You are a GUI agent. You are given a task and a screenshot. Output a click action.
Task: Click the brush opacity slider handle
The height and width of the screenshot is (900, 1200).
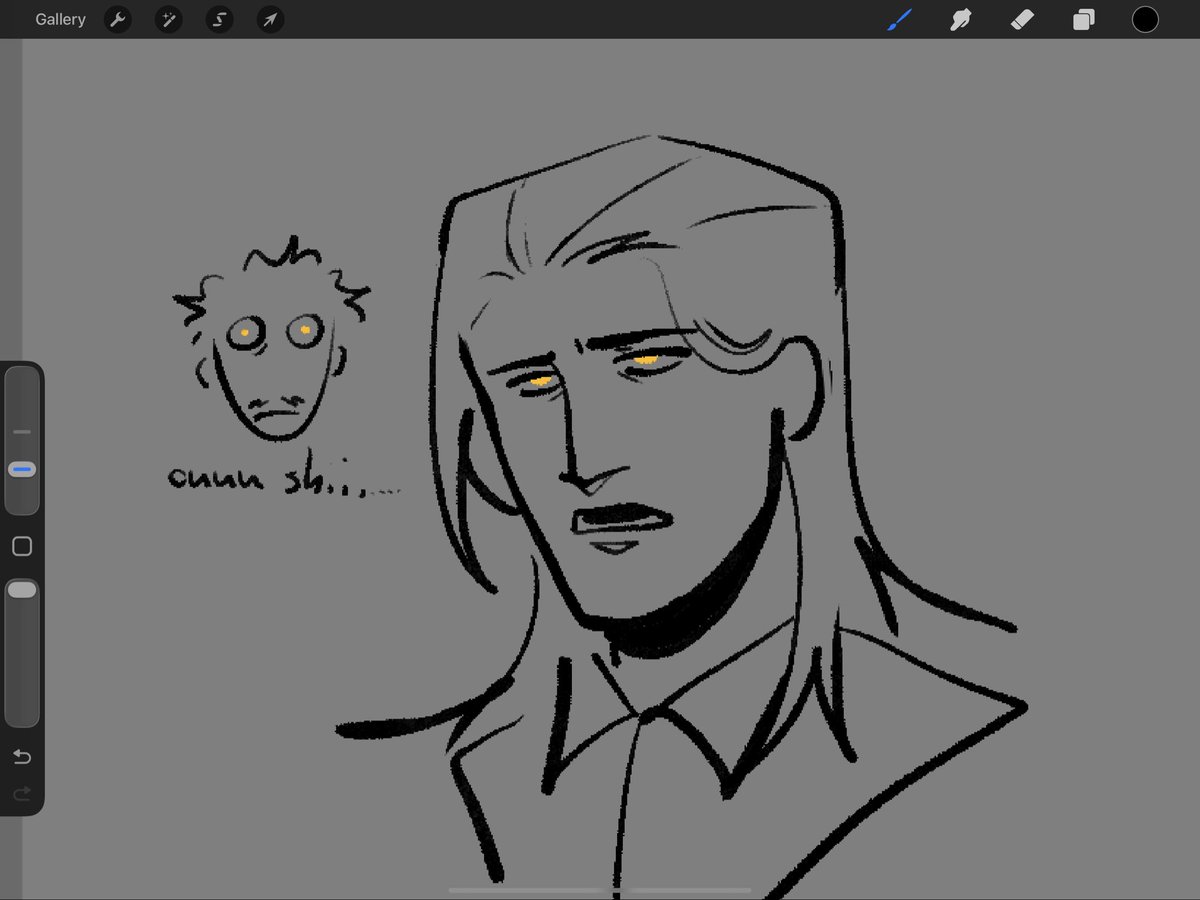tap(22, 590)
